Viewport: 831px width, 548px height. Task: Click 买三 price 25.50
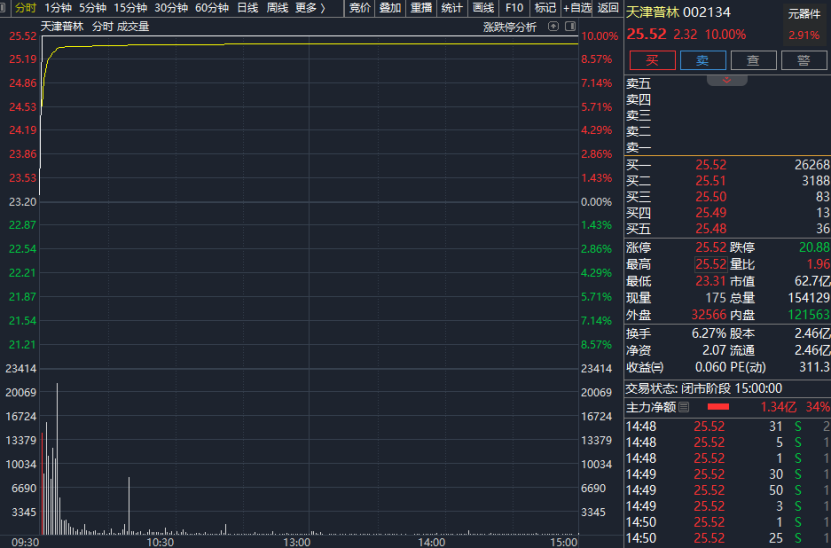coord(711,197)
